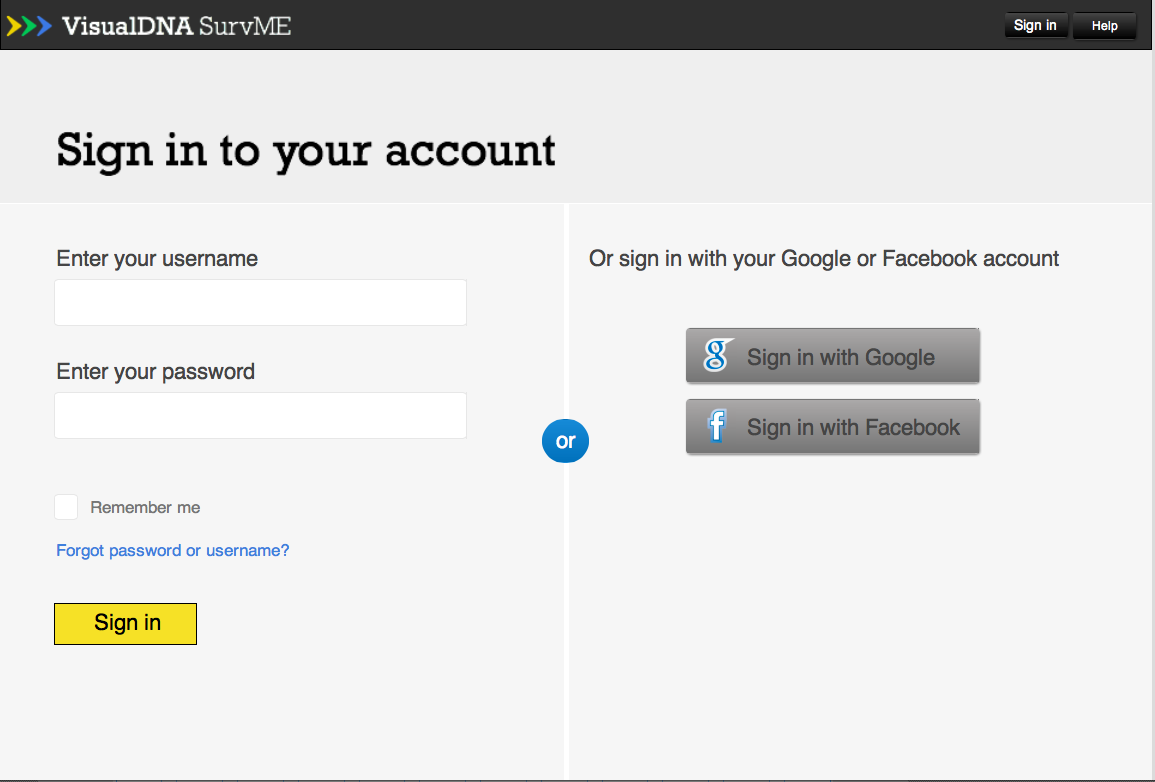Screen dimensions: 1155x782
Task: Focus the password input field
Action: coord(260,415)
